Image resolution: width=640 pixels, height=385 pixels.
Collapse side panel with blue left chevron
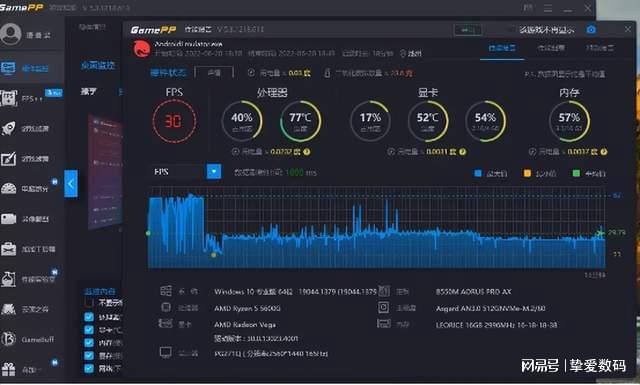(x=71, y=183)
